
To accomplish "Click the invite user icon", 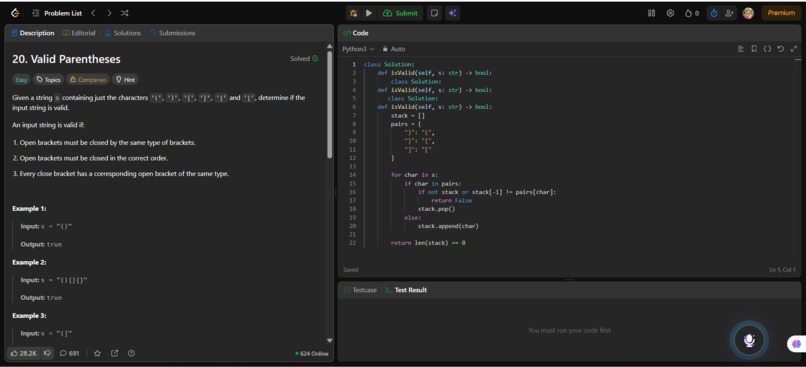I will click(x=729, y=13).
